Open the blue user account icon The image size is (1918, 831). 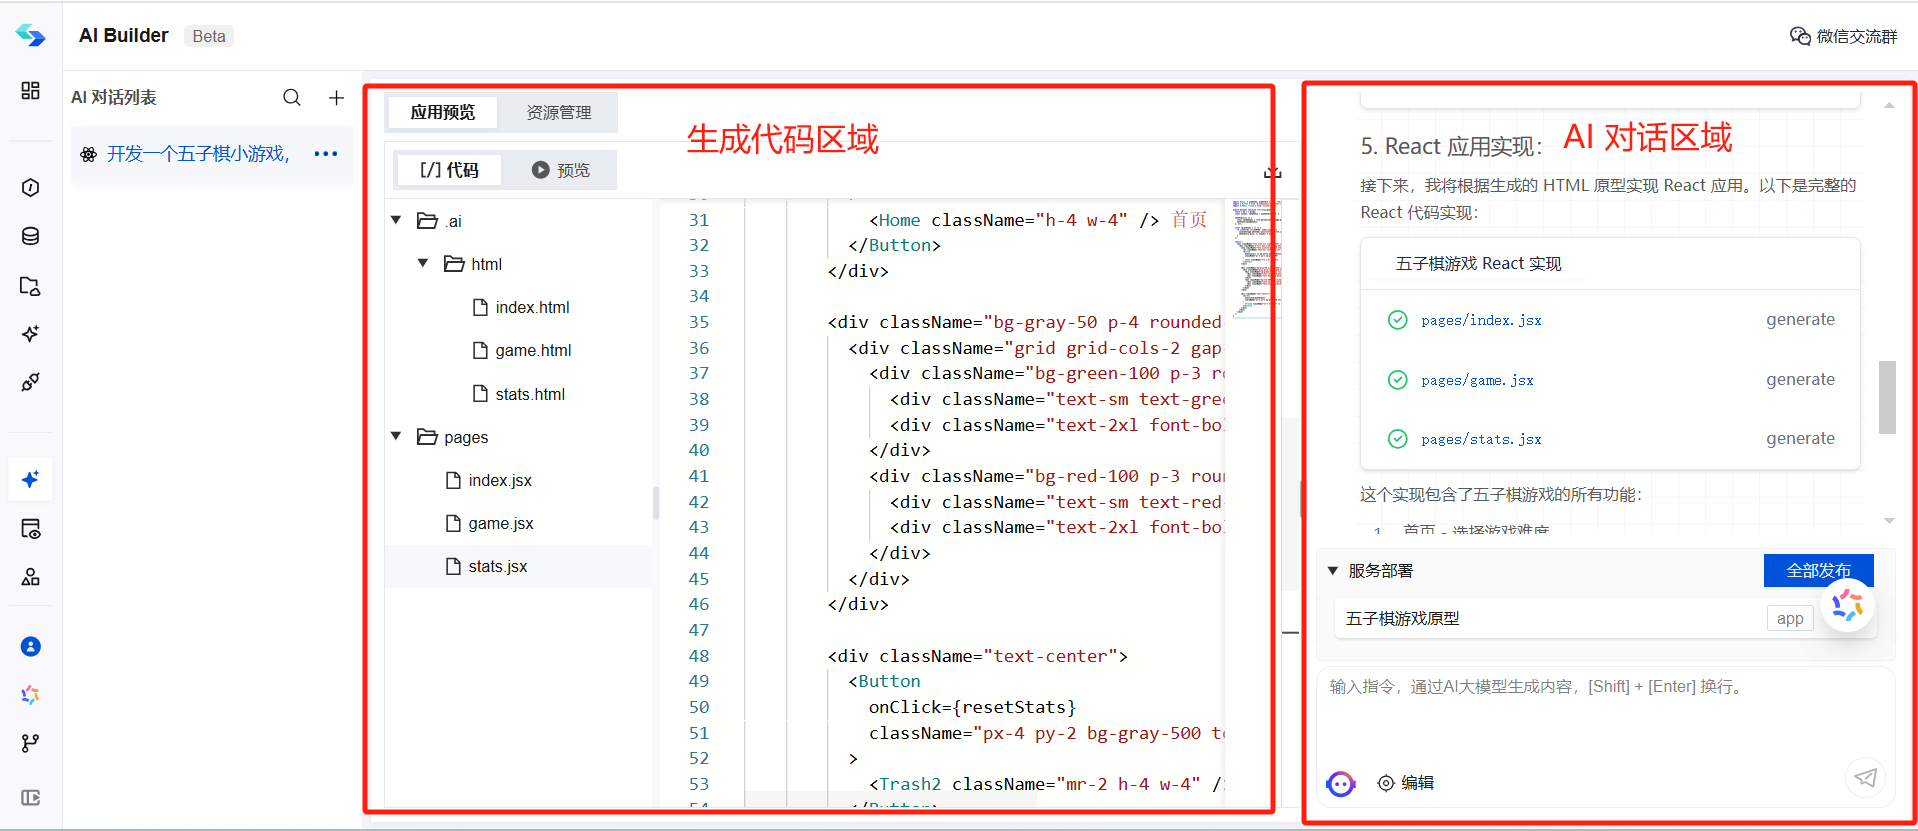pos(30,647)
